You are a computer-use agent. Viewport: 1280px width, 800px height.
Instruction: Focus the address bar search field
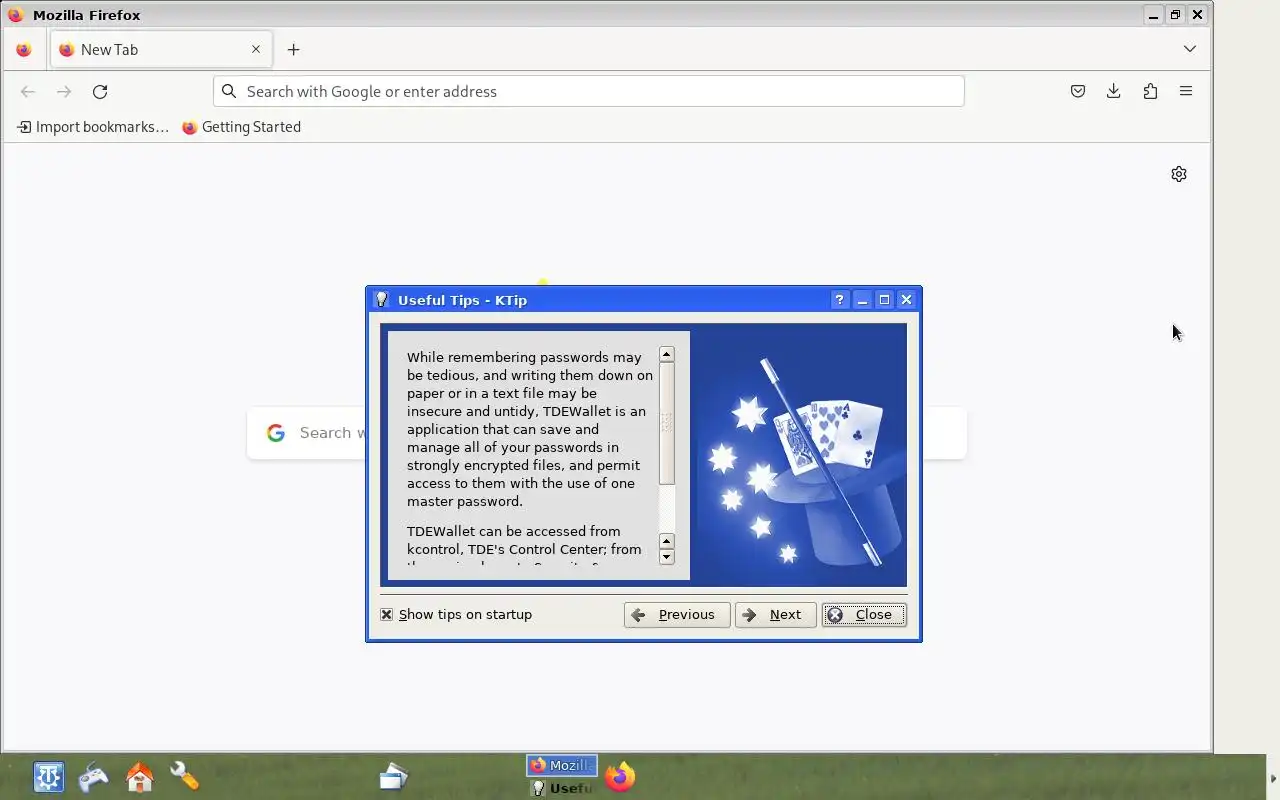[588, 91]
